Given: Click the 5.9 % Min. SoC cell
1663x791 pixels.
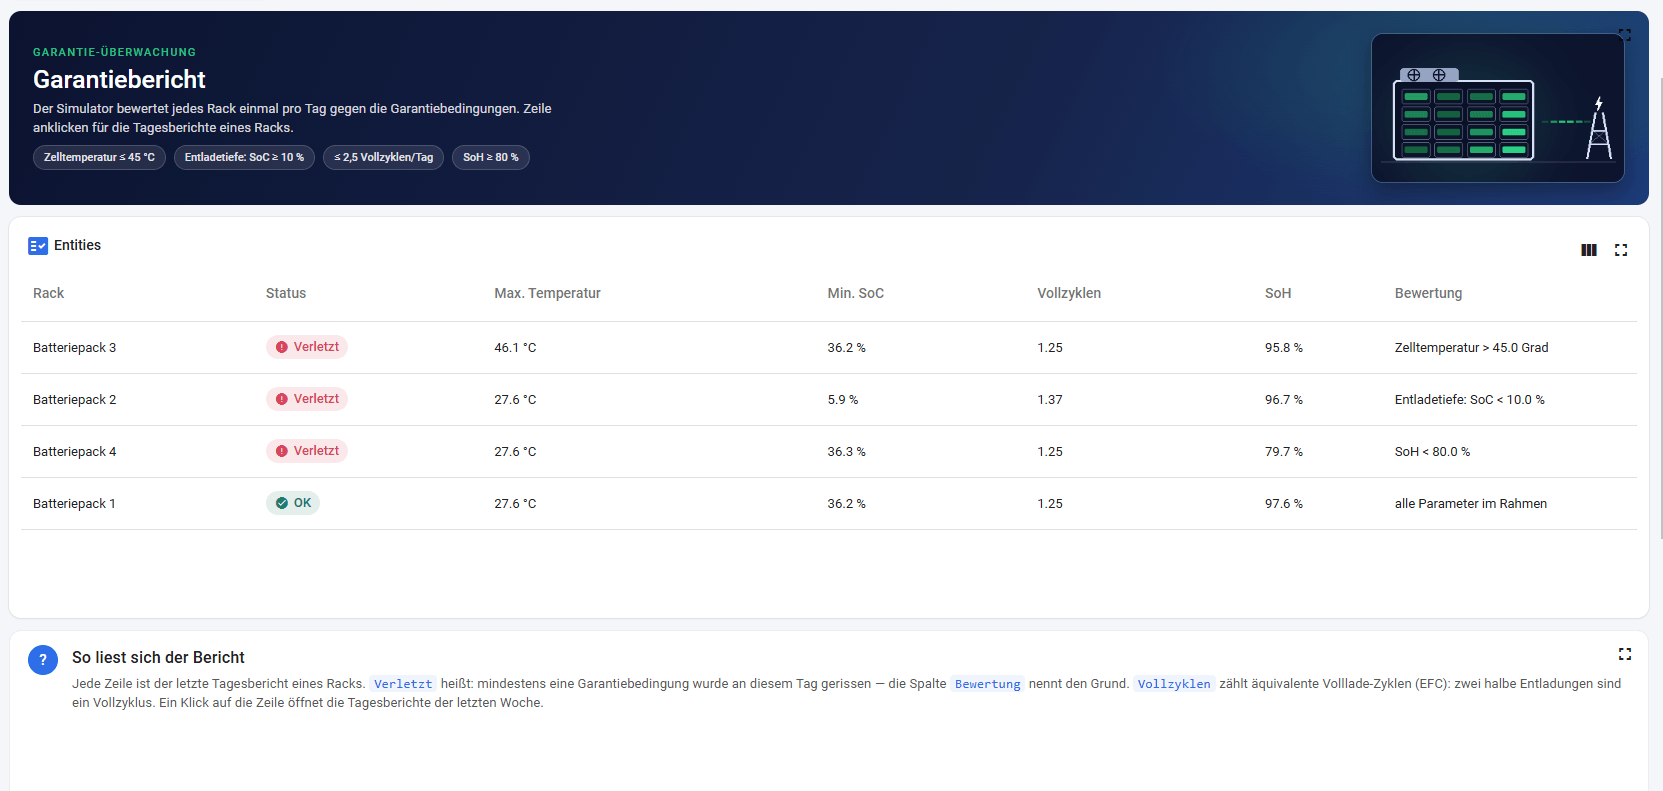Looking at the screenshot, I should 842,400.
